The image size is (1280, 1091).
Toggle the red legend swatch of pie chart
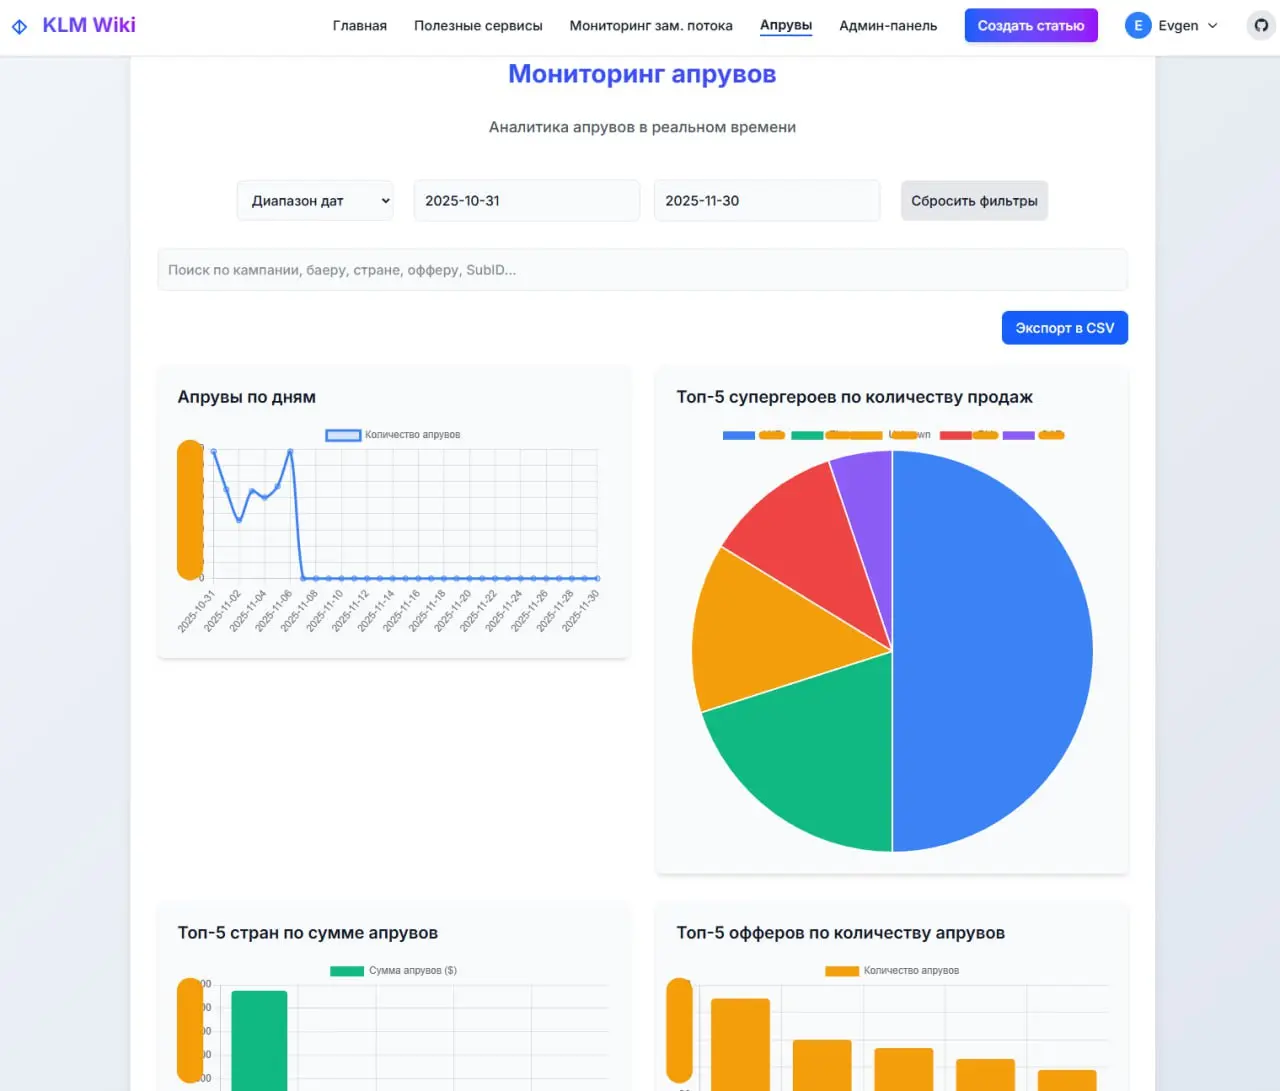pyautogui.click(x=956, y=435)
